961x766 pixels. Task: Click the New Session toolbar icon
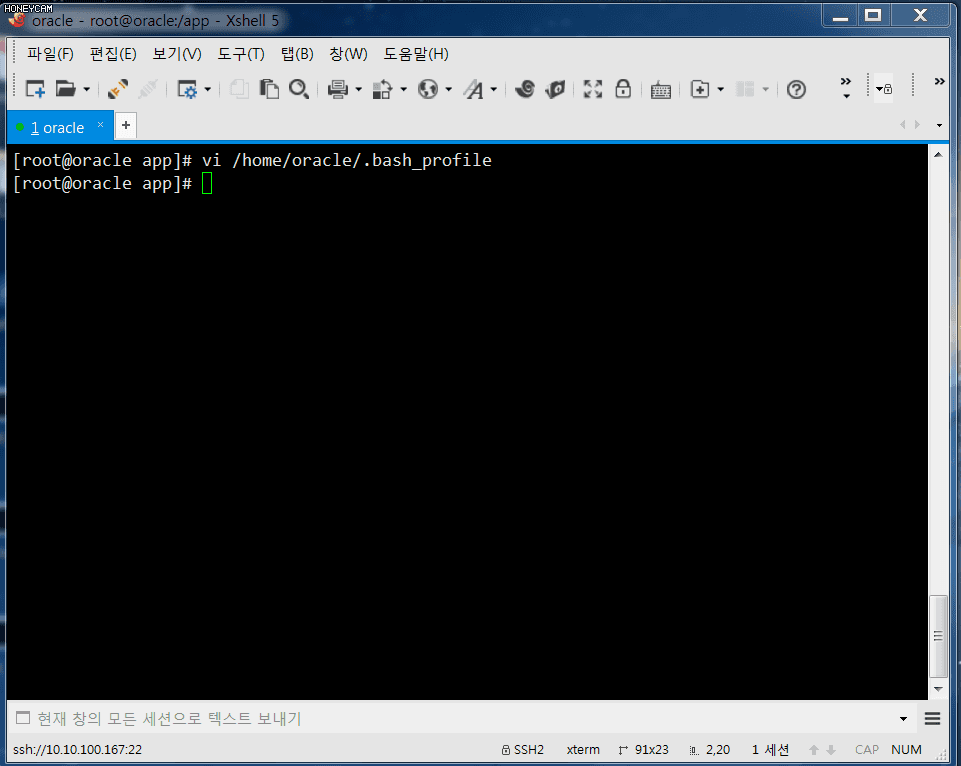(x=35, y=89)
